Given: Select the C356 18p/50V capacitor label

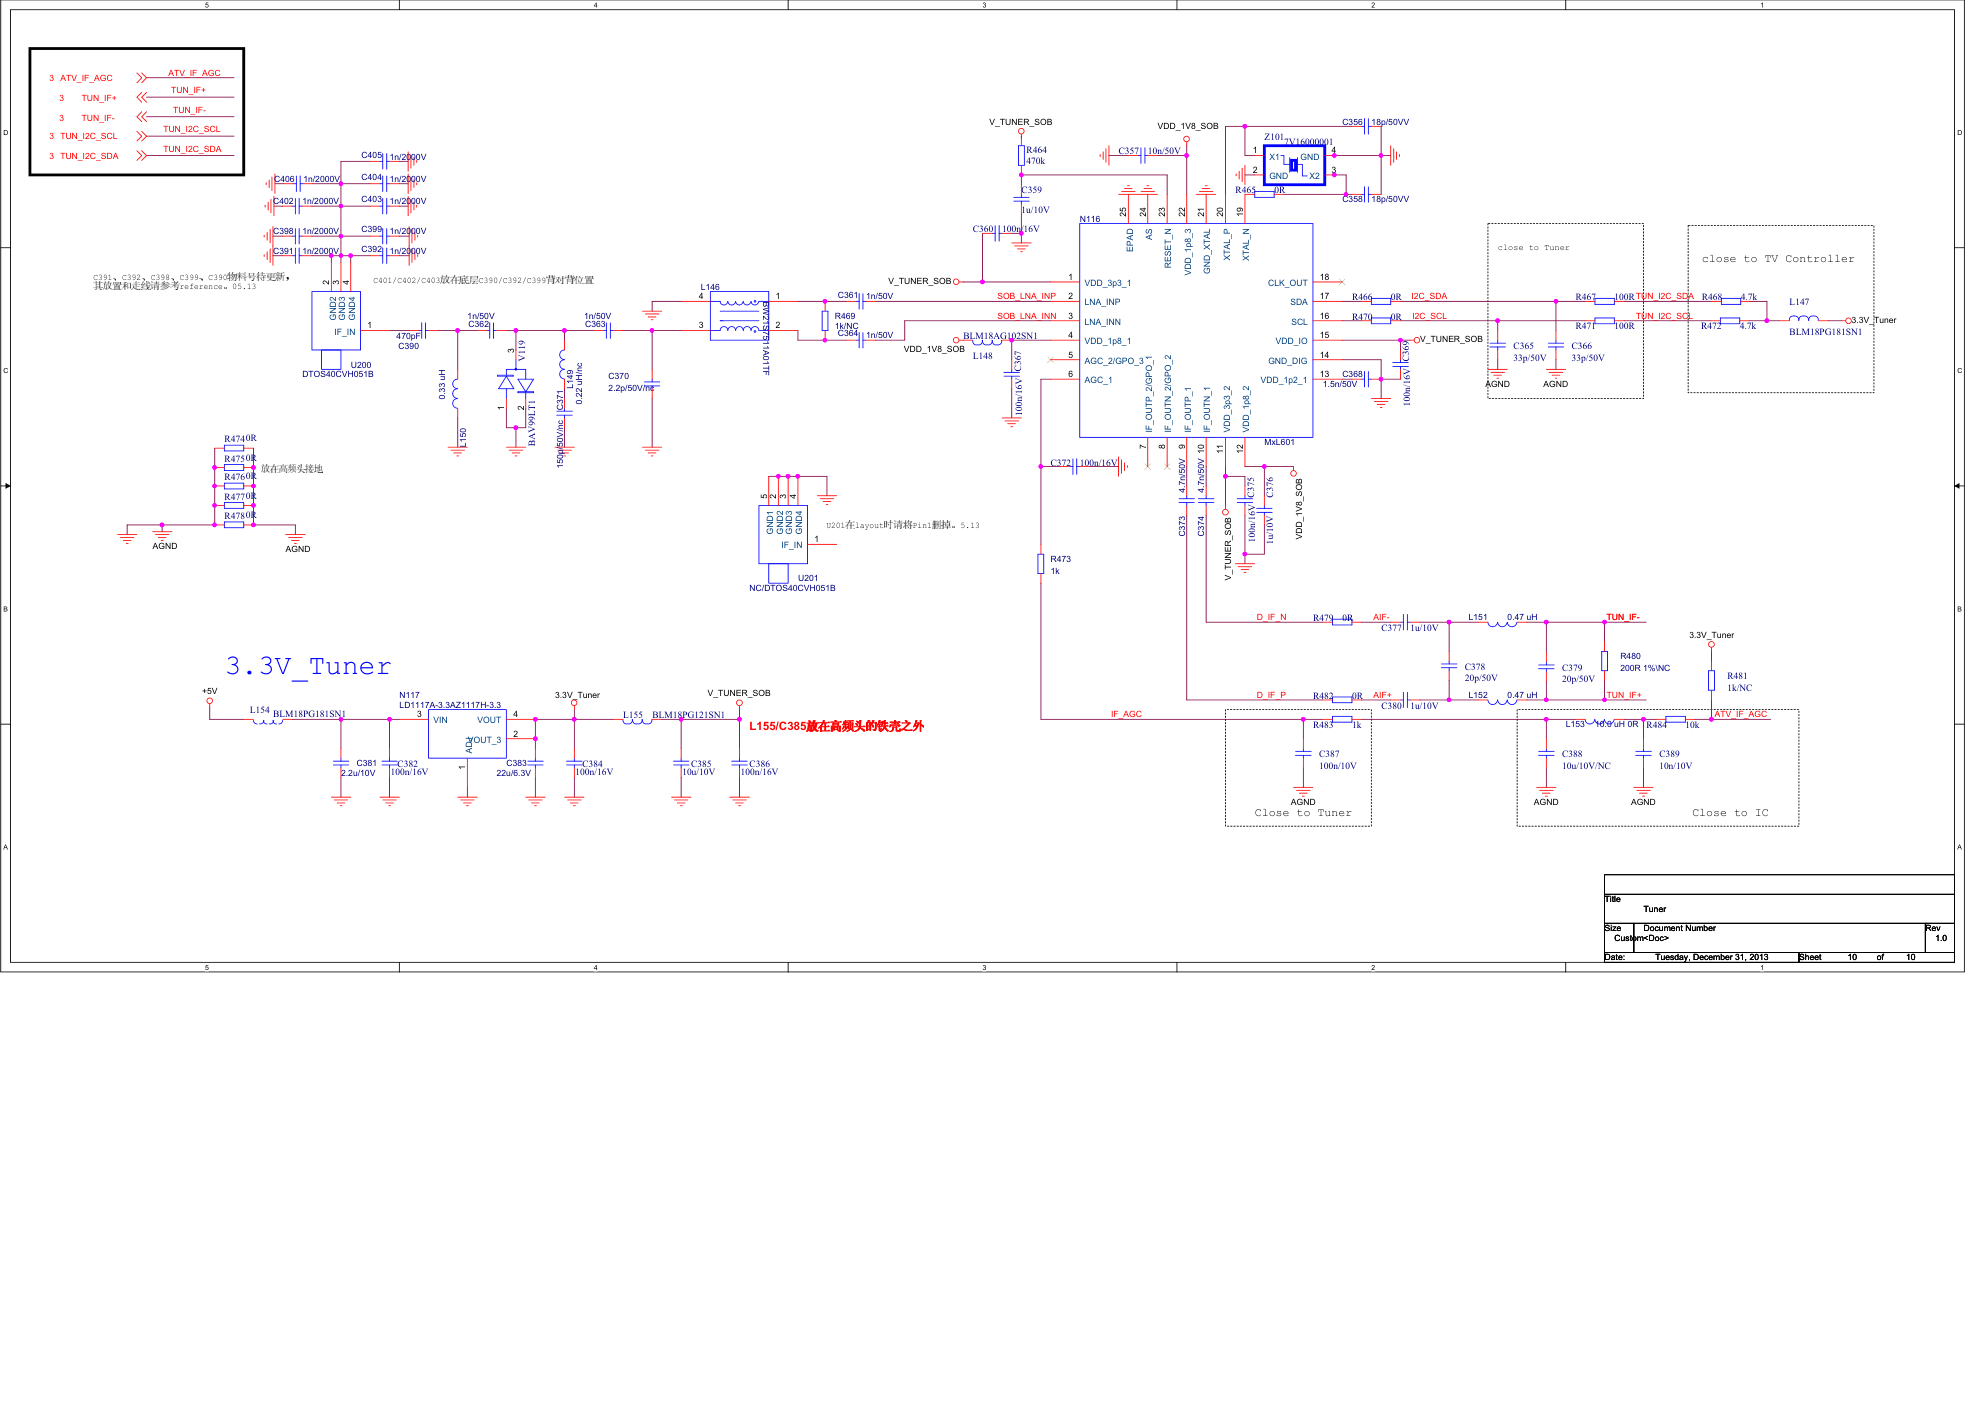Looking at the screenshot, I should coord(1375,122).
